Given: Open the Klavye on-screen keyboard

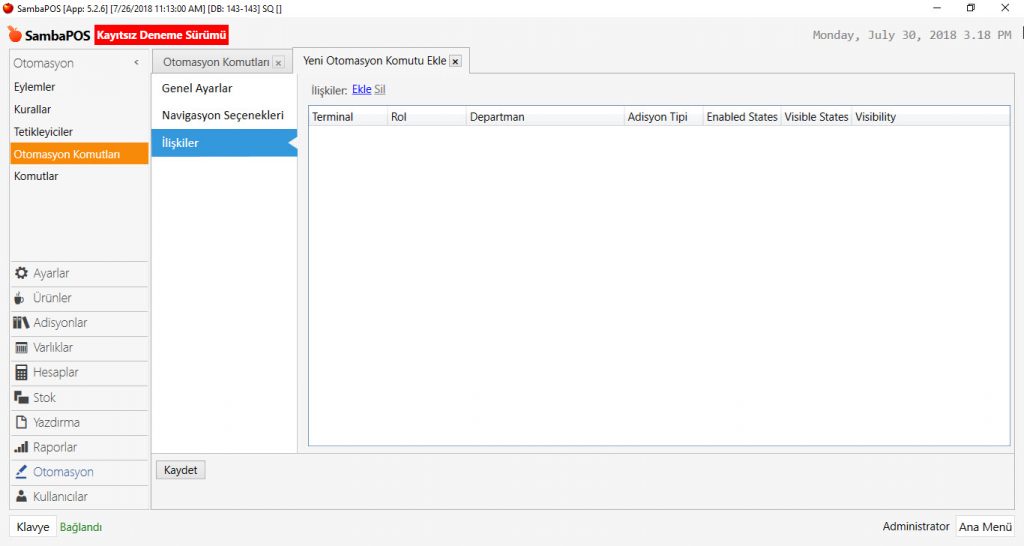Looking at the screenshot, I should point(33,527).
